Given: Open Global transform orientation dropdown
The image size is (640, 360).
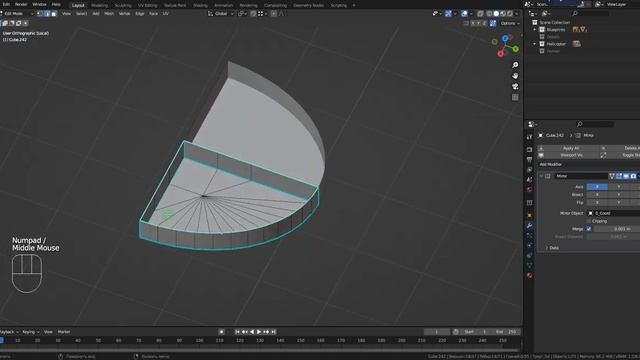Looking at the screenshot, I should point(221,13).
